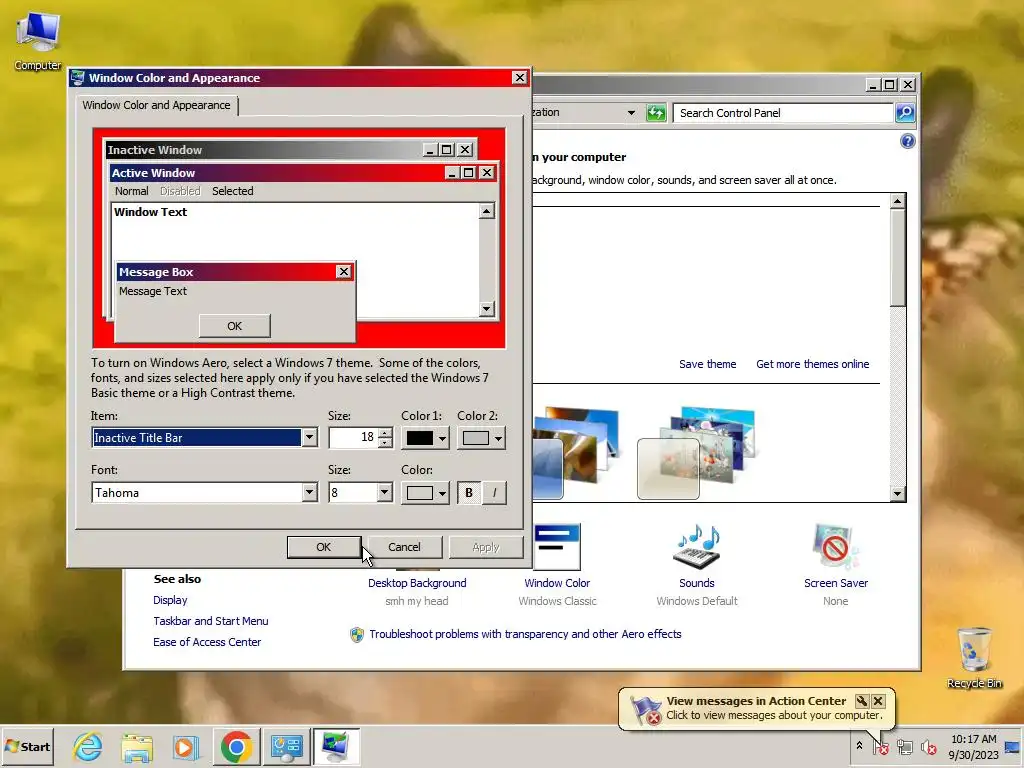
Task: Click the Control Panel search magnifier button
Action: [904, 112]
